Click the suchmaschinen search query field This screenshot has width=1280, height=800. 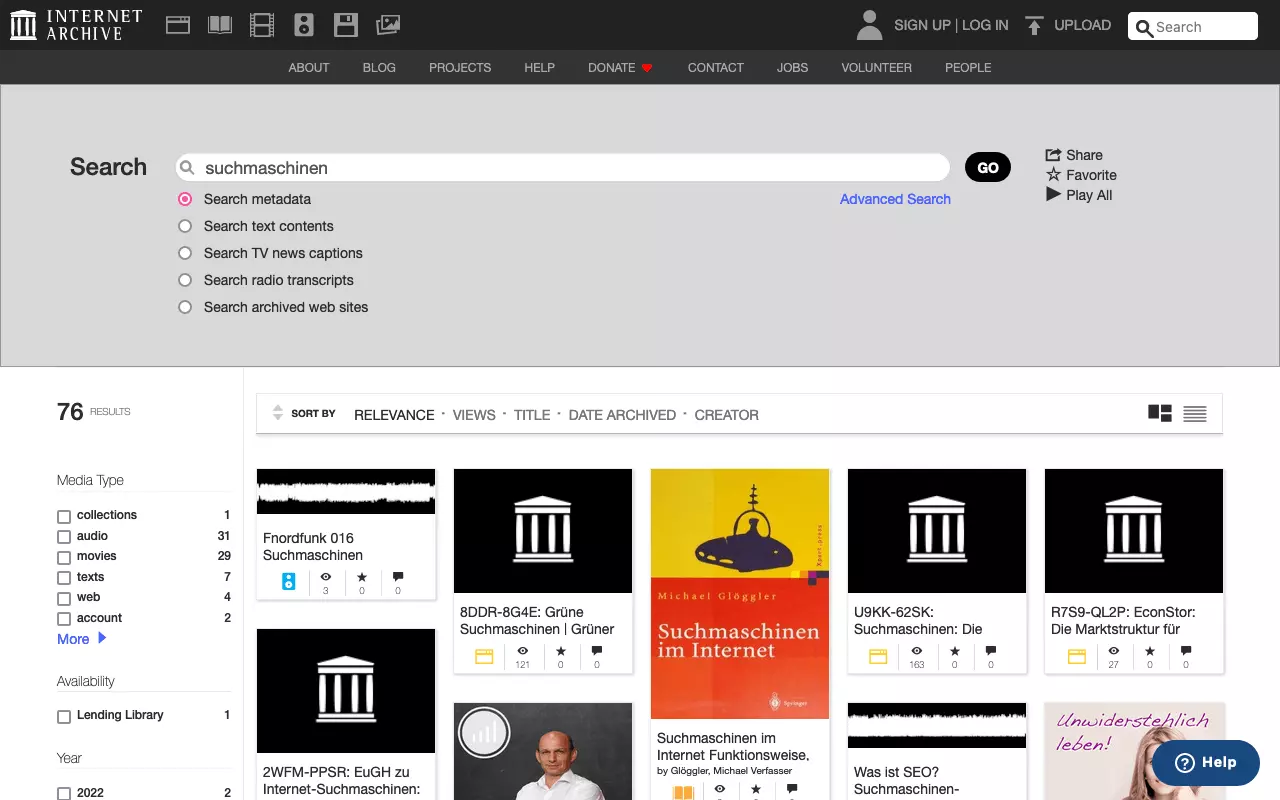click(x=562, y=168)
